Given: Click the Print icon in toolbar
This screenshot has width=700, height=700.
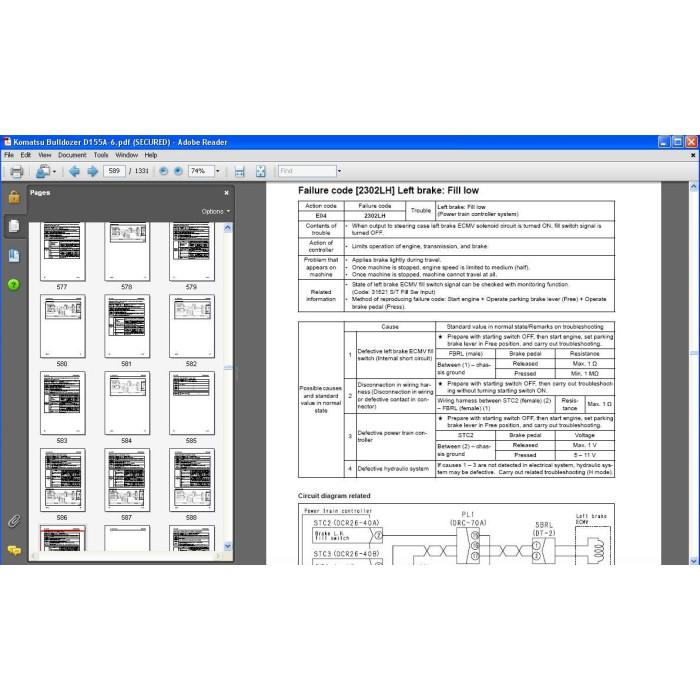Looking at the screenshot, I should point(17,171).
